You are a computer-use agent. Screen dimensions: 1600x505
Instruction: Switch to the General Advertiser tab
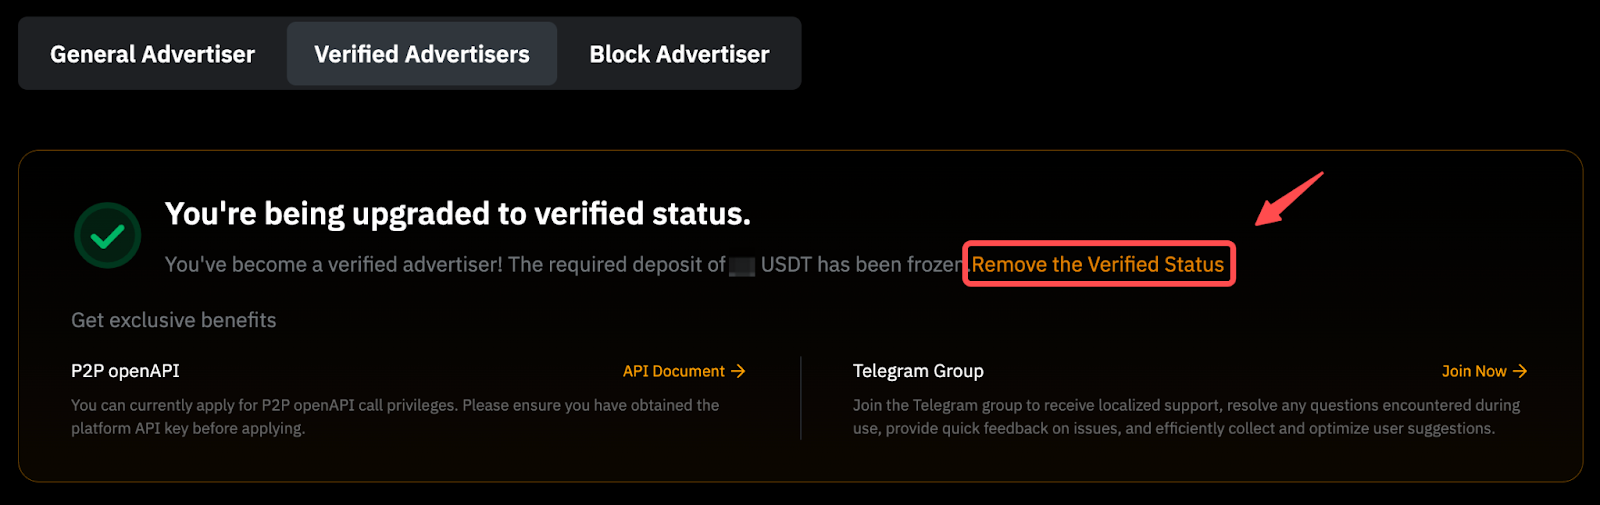coord(153,54)
